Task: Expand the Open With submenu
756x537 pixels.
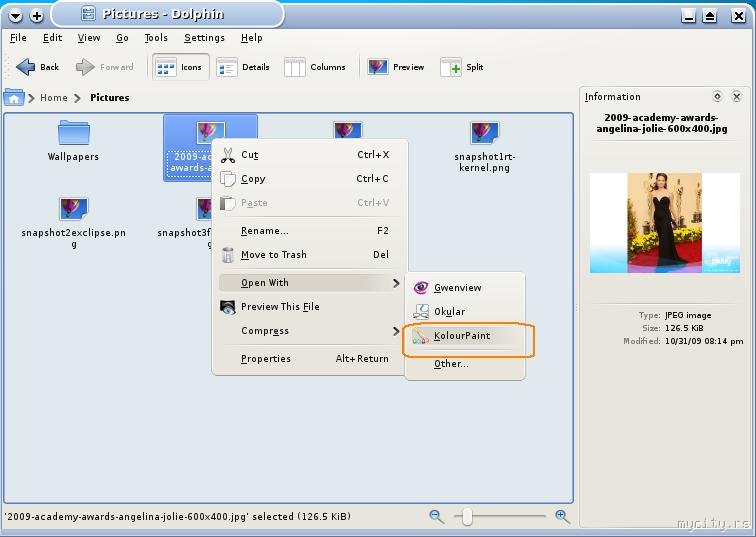Action: pyautogui.click(x=309, y=282)
